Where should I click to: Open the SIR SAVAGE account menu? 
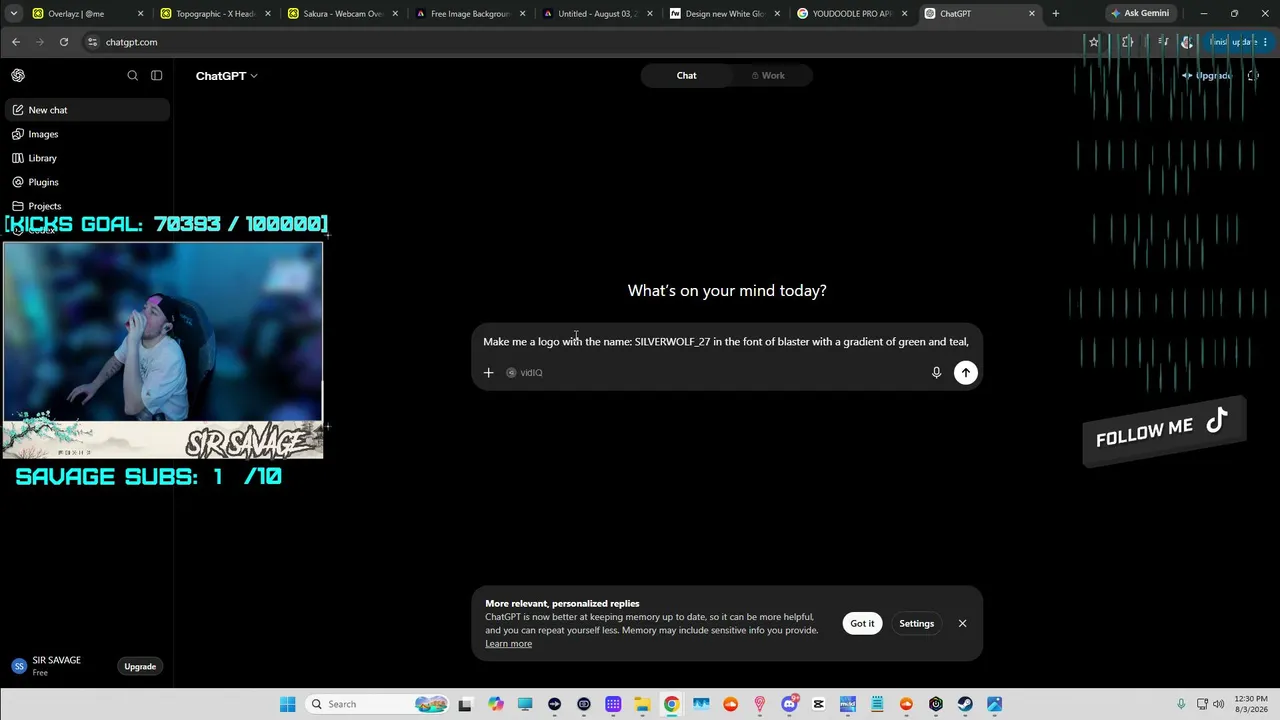pyautogui.click(x=58, y=666)
